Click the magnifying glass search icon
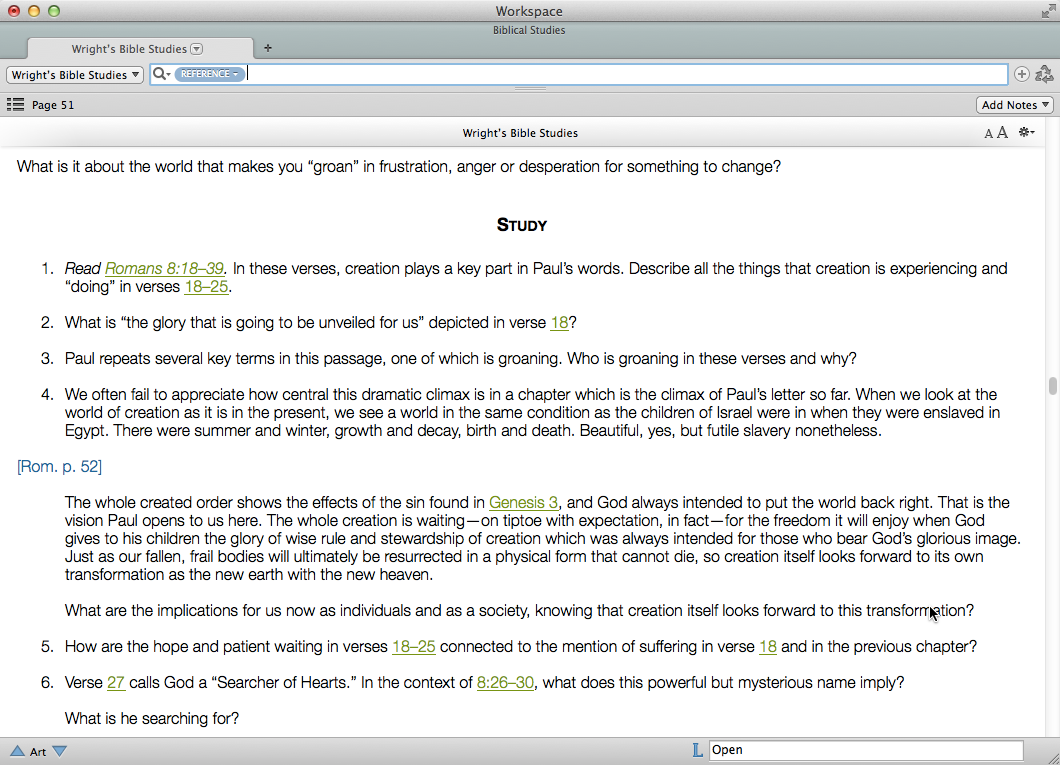This screenshot has height=765, width=1060. [160, 74]
